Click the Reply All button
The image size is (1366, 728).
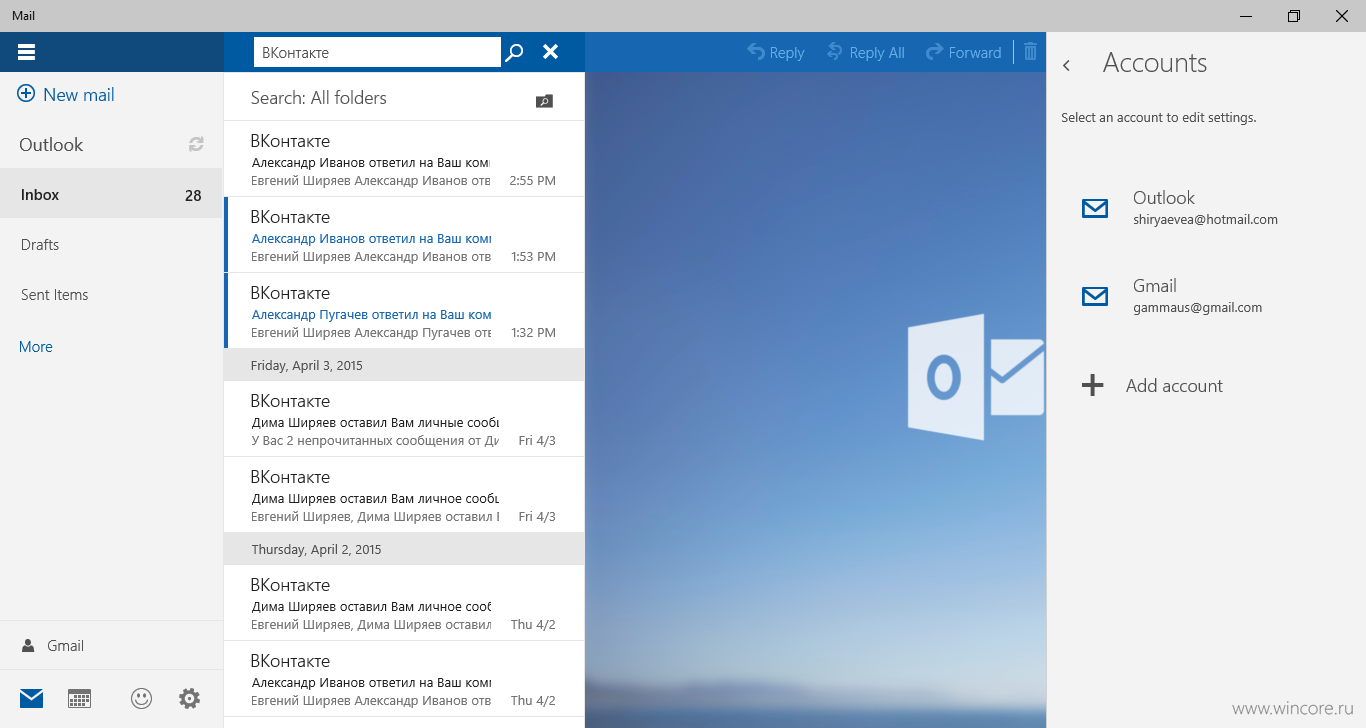865,52
